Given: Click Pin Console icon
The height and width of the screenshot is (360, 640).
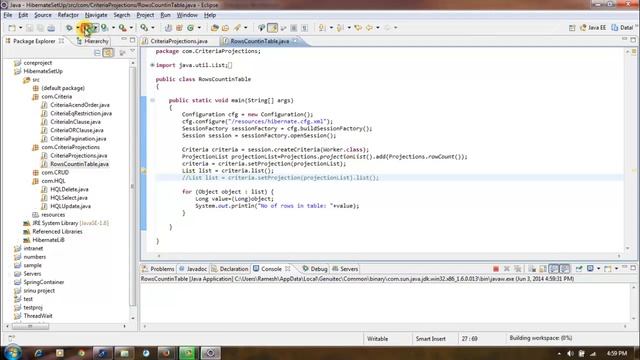Looking at the screenshot, I should tap(579, 269).
